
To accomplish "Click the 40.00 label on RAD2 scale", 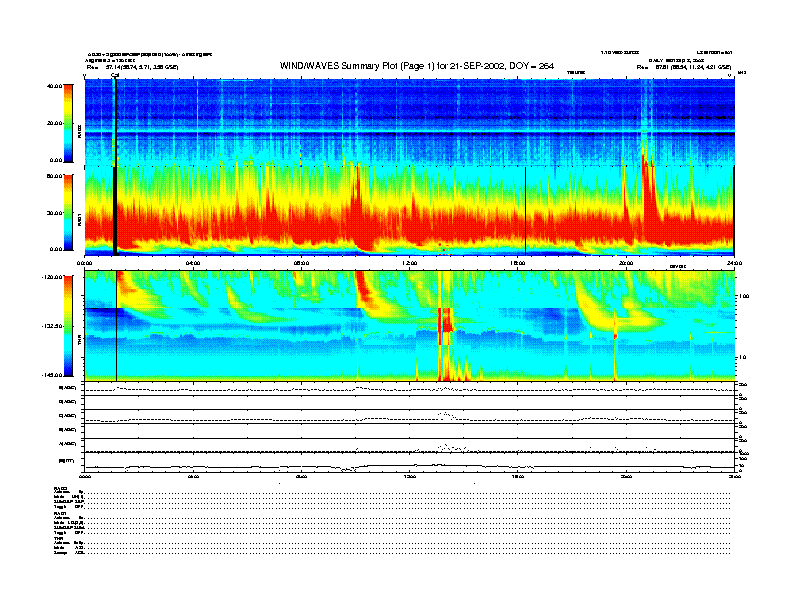I will pyautogui.click(x=54, y=86).
